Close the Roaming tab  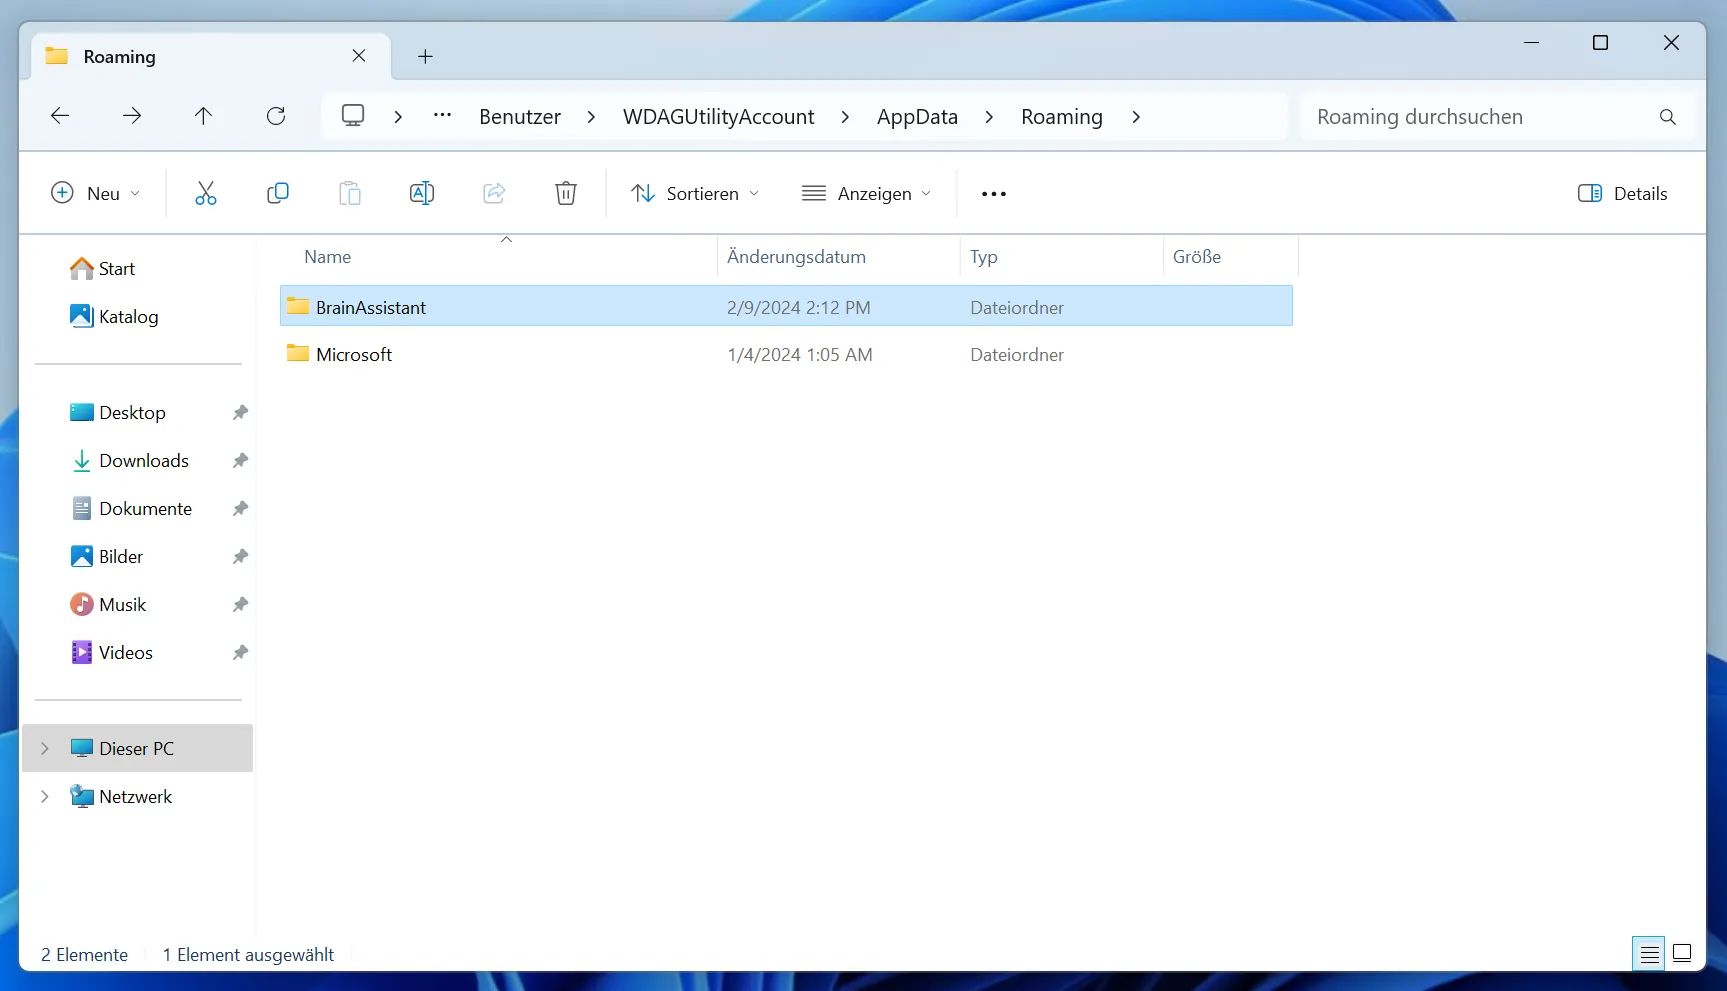(x=359, y=56)
